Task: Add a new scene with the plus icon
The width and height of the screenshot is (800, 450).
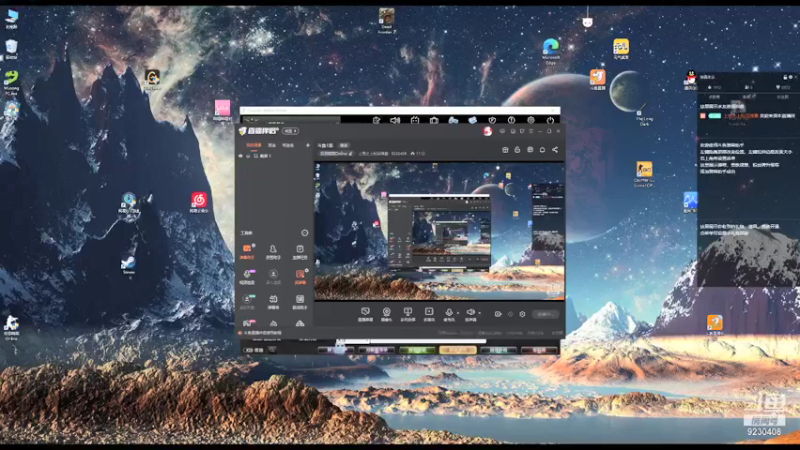Action: (308, 145)
